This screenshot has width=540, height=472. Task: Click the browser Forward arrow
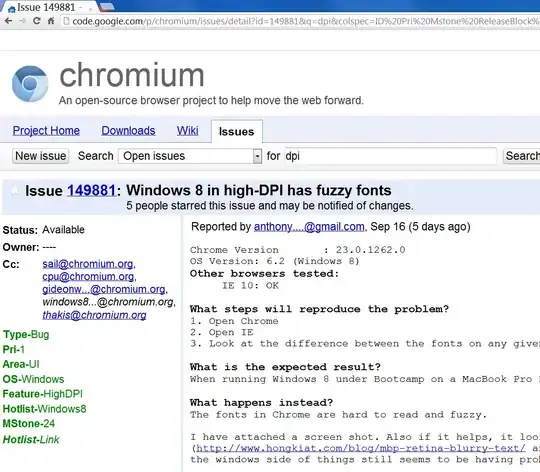tap(22, 21)
